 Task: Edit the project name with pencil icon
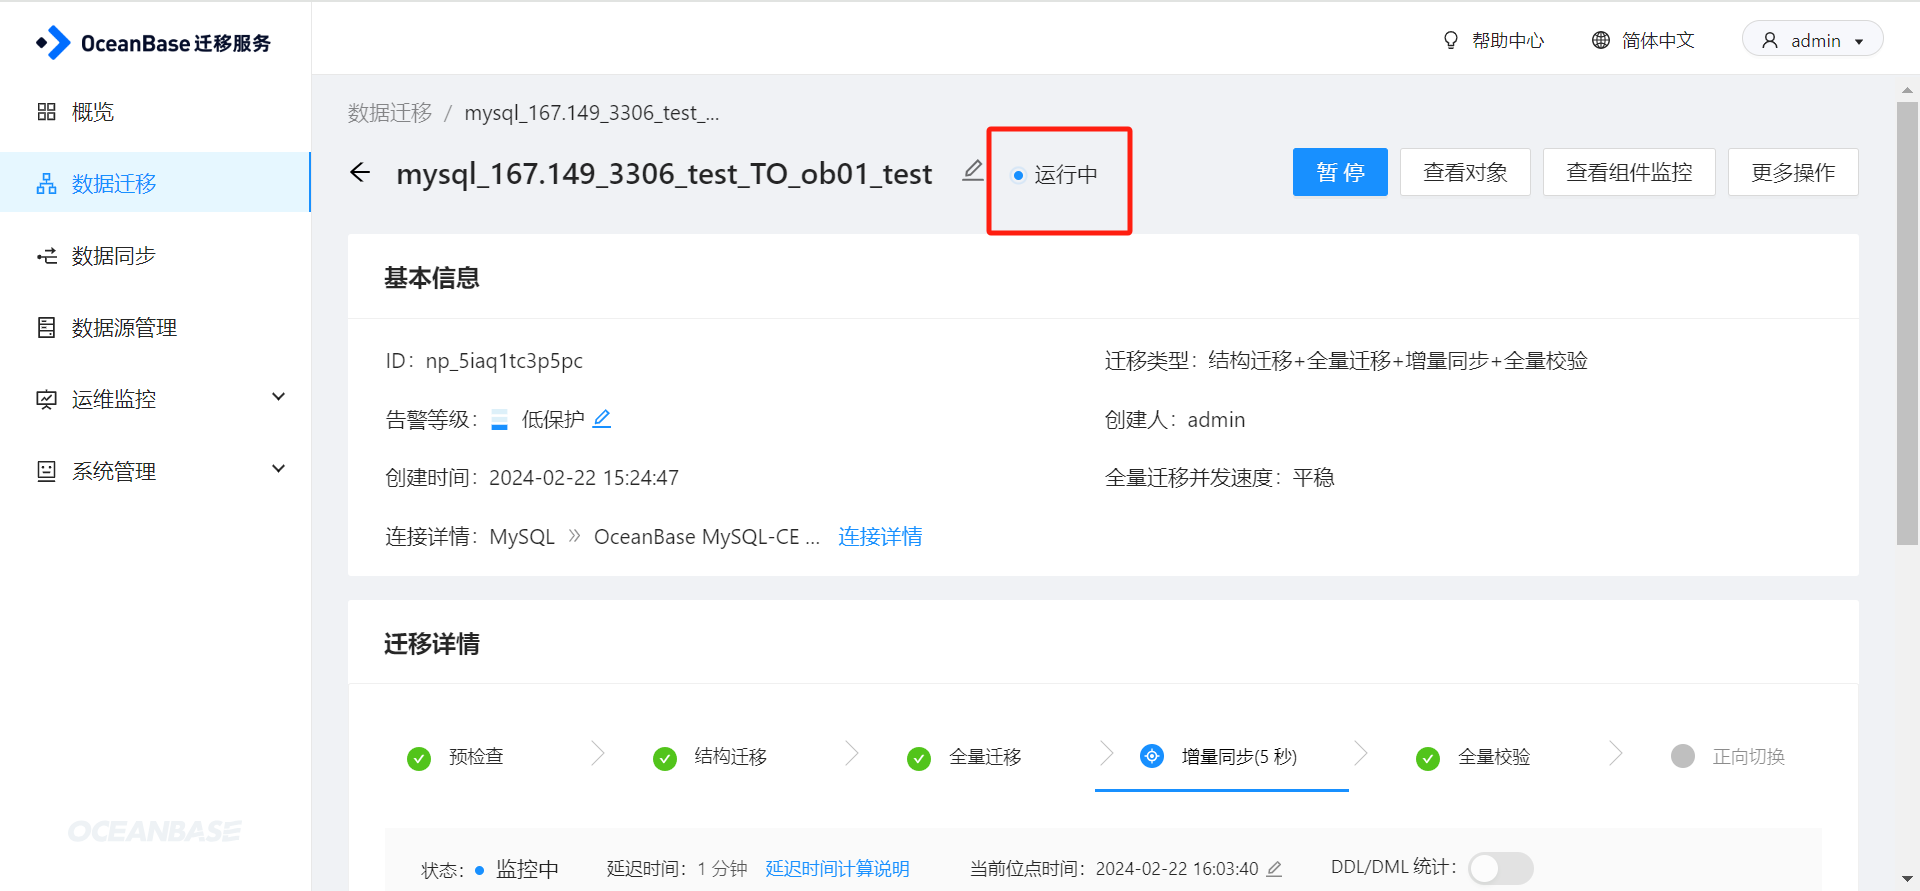972,171
